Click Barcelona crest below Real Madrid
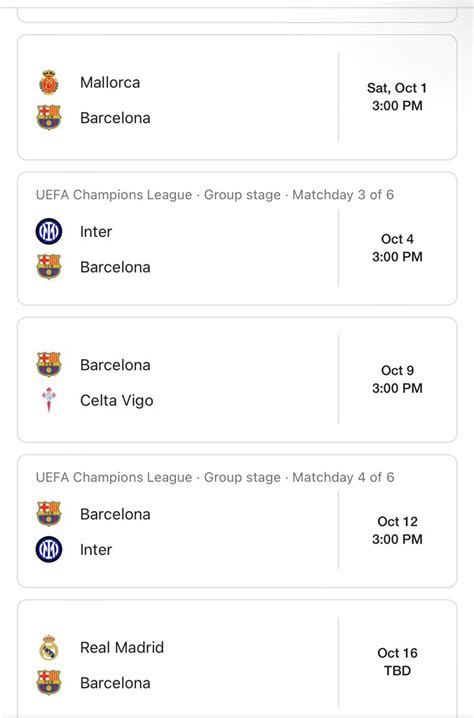 coord(49,683)
